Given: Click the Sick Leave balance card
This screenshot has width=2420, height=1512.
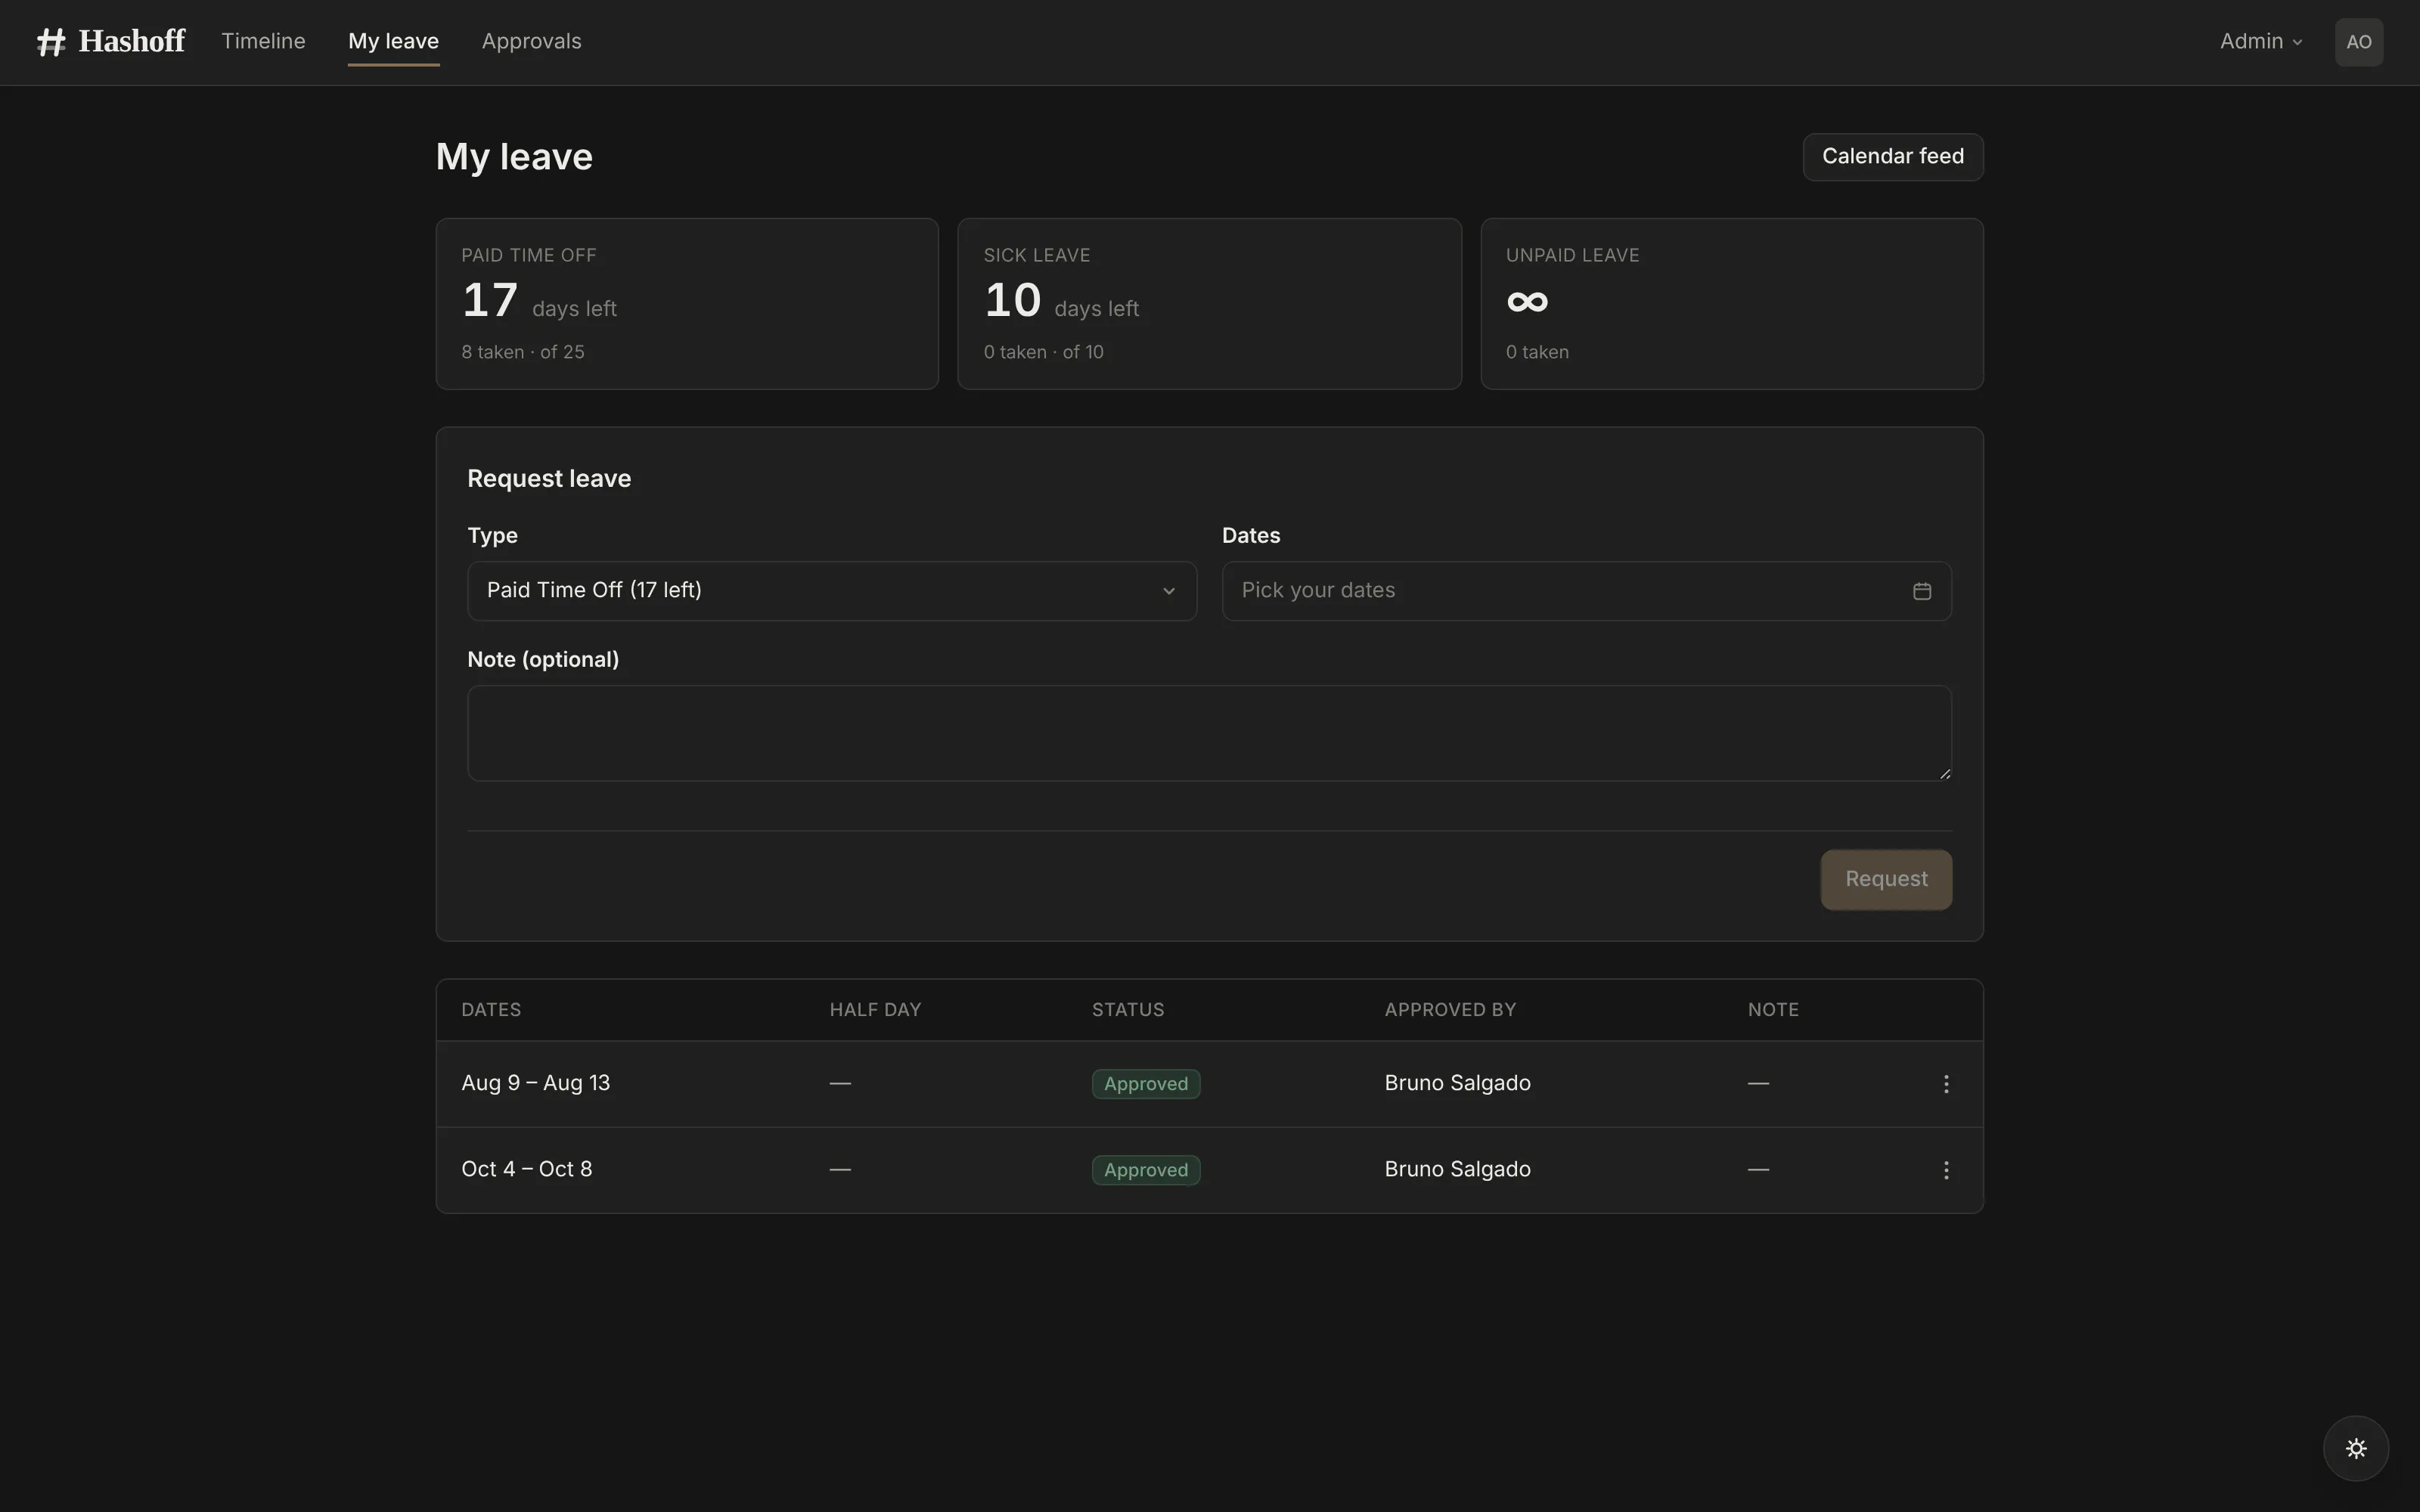Looking at the screenshot, I should click(1209, 304).
